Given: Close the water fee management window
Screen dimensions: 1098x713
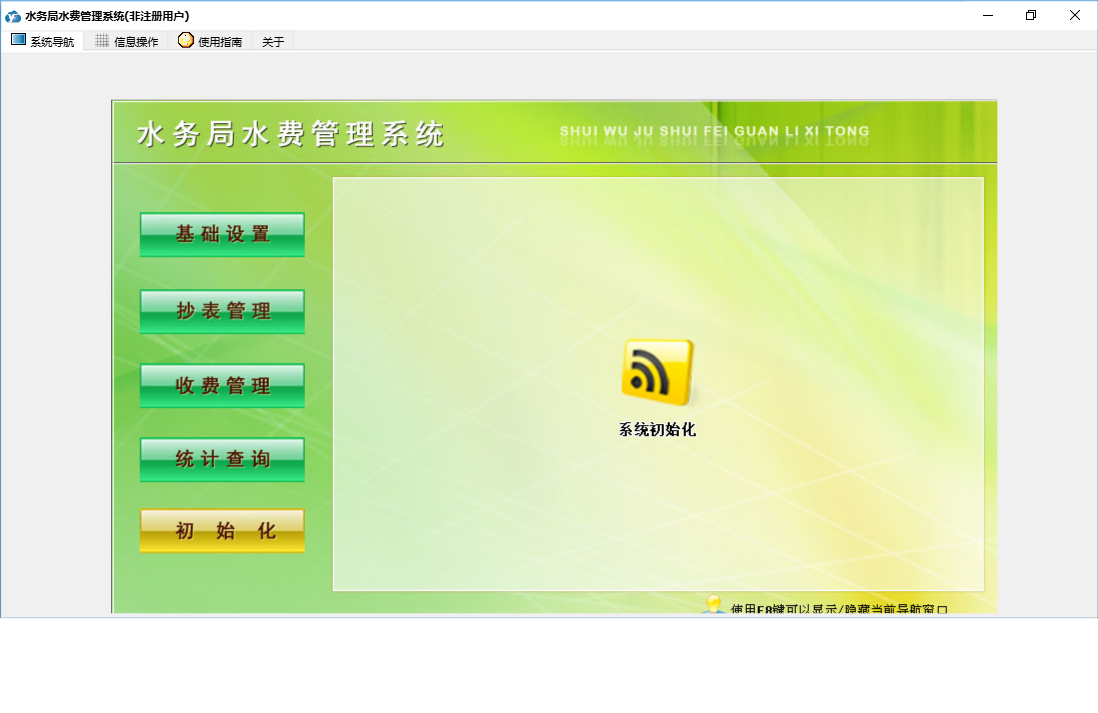Looking at the screenshot, I should [x=1075, y=15].
